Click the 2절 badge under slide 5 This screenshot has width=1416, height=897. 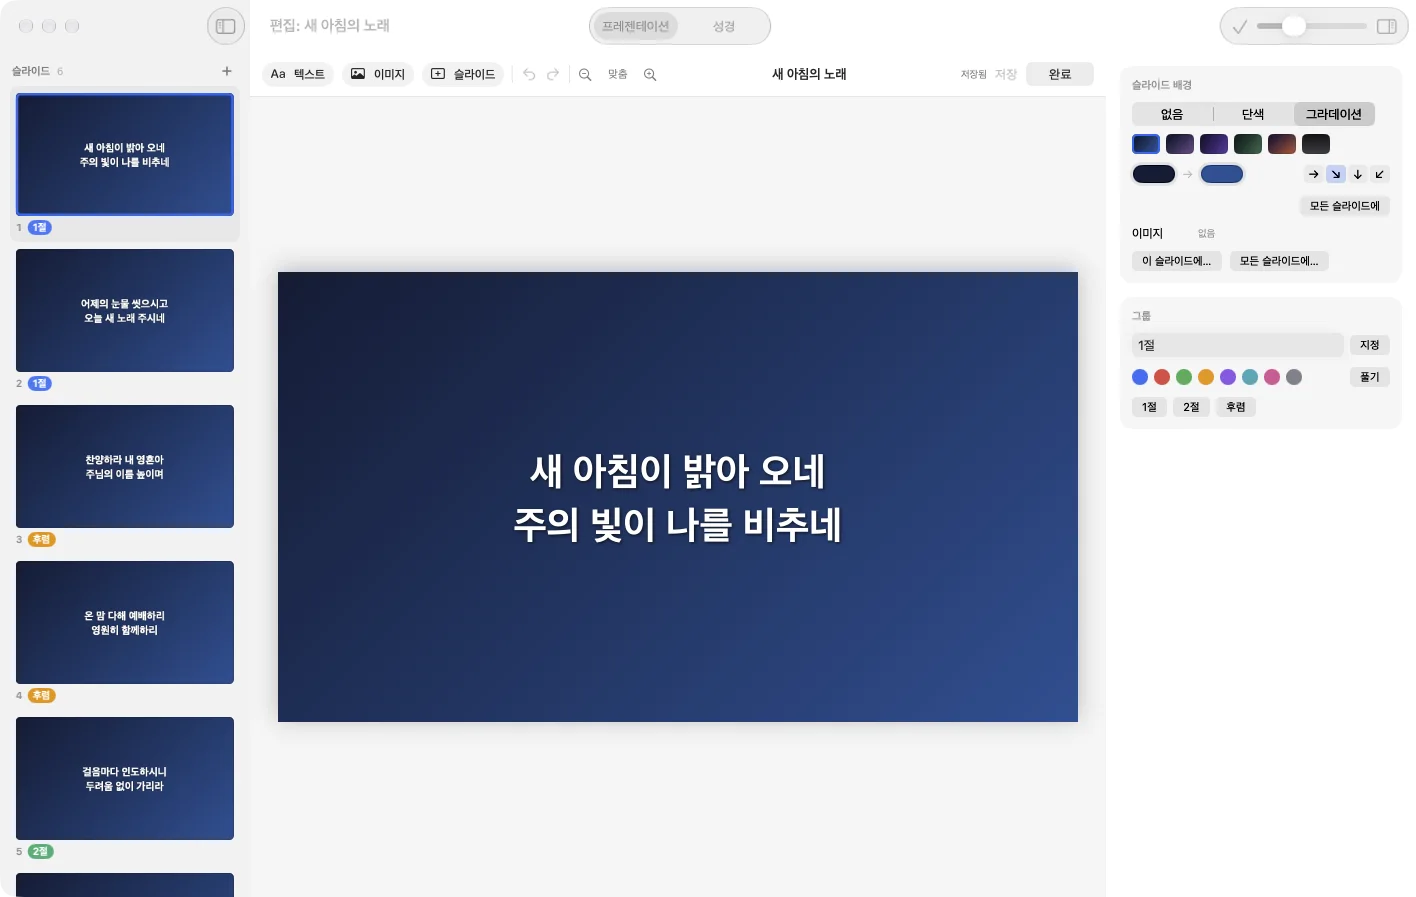[x=40, y=852]
